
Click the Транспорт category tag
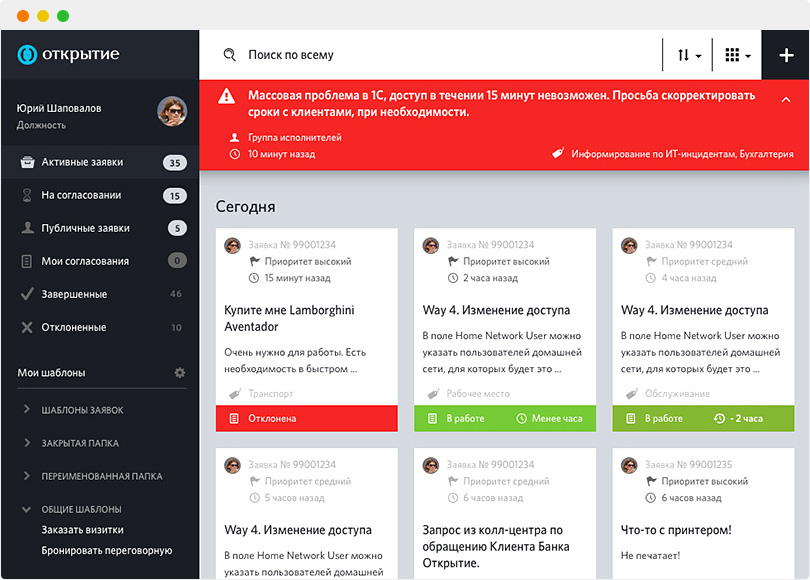point(271,394)
